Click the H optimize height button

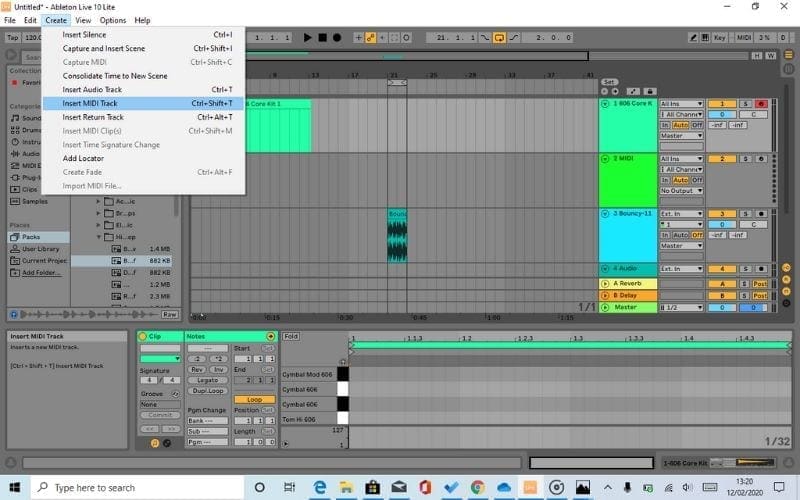757,55
